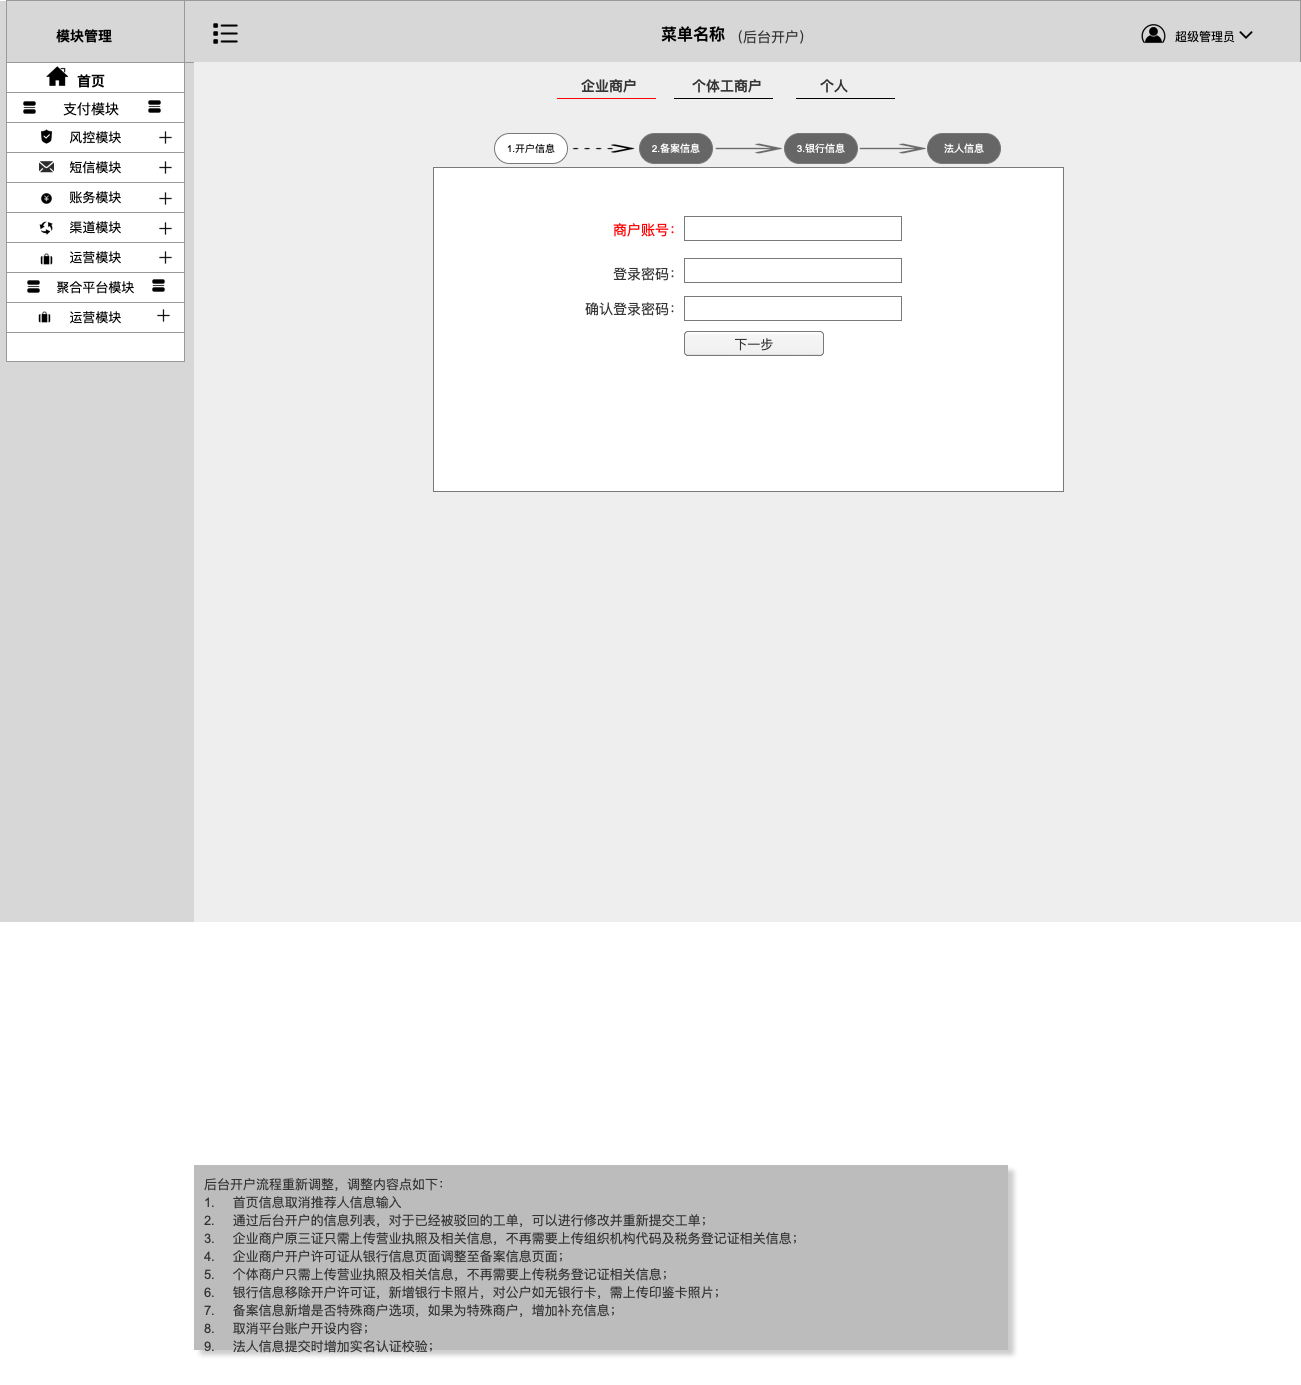Screen dimensions: 1301x1385
Task: Open the 超级管理员 dropdown arrow
Action: [x=1246, y=35]
